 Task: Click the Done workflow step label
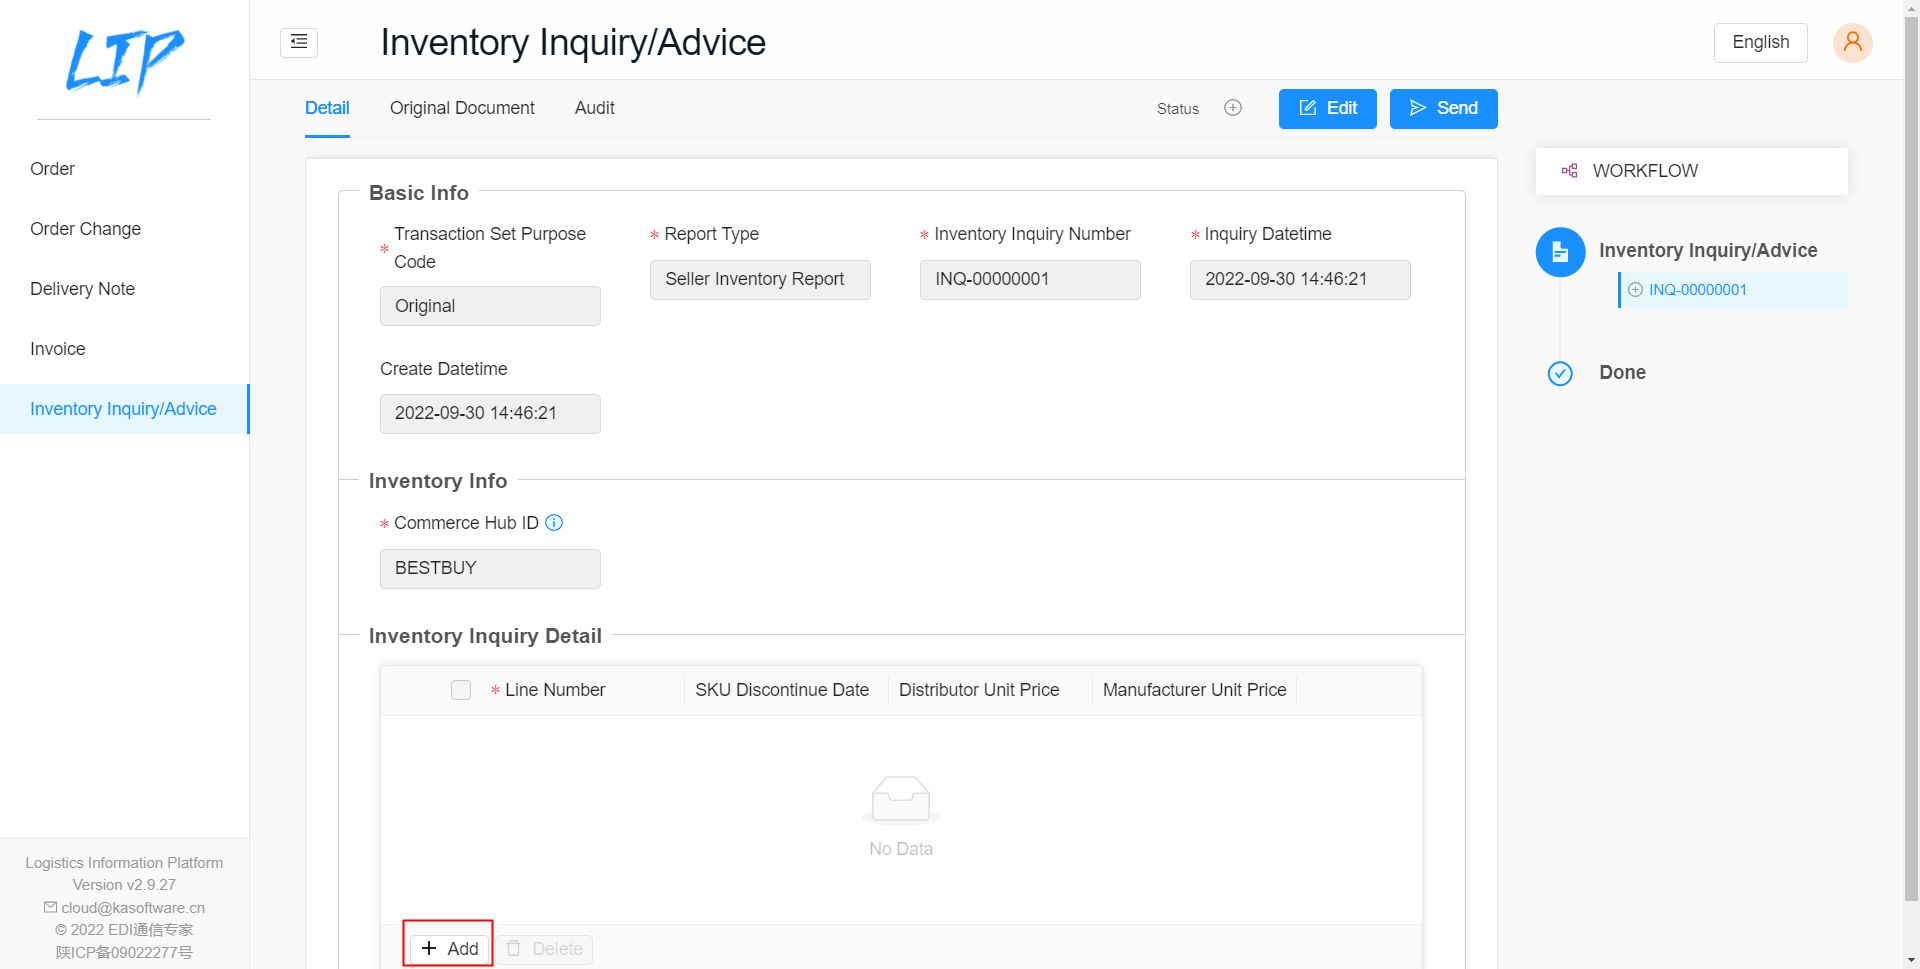1622,373
